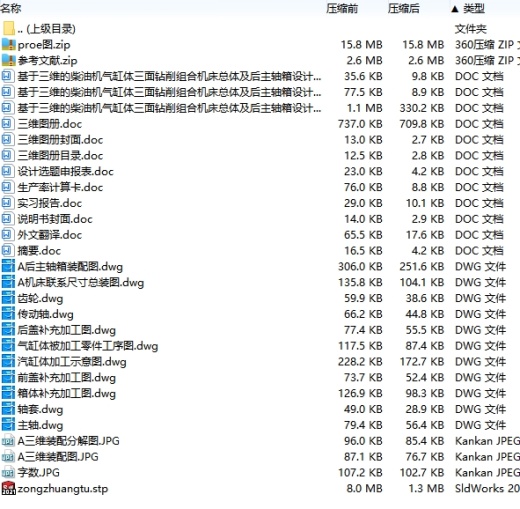The height and width of the screenshot is (509, 520).
Task: Select the zongzhuangtu.stp file name
Action: click(63, 489)
